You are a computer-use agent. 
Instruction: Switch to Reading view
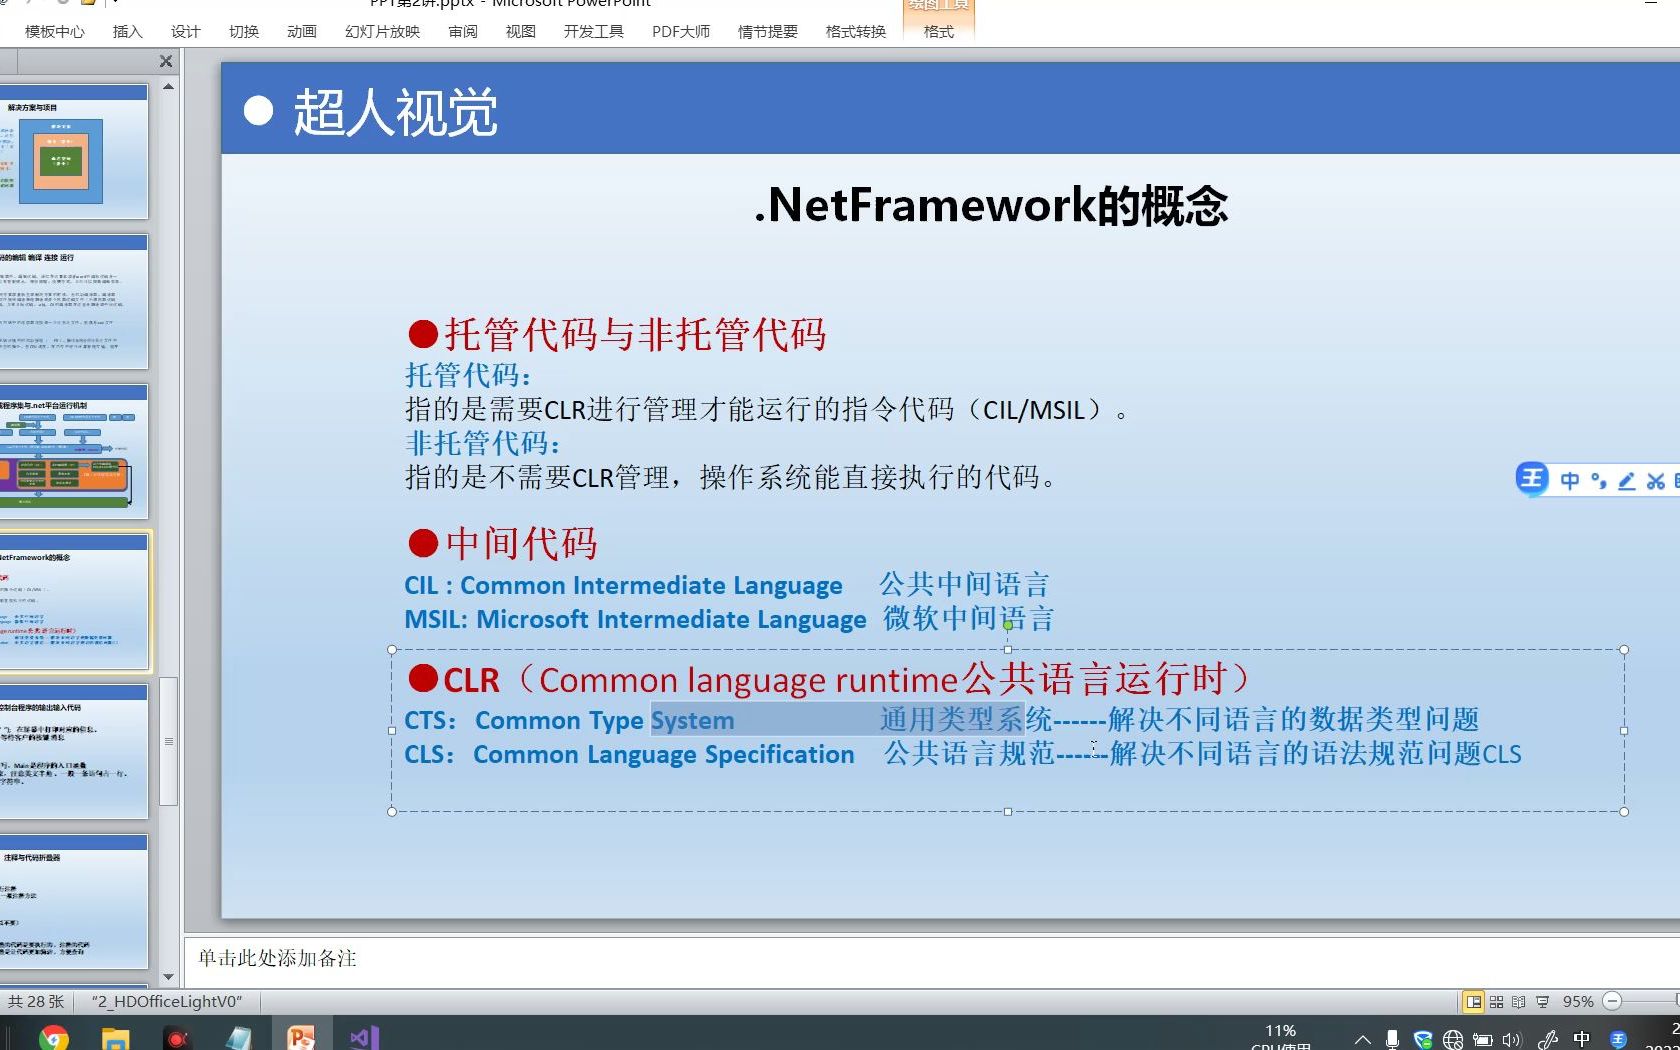point(1519,1001)
